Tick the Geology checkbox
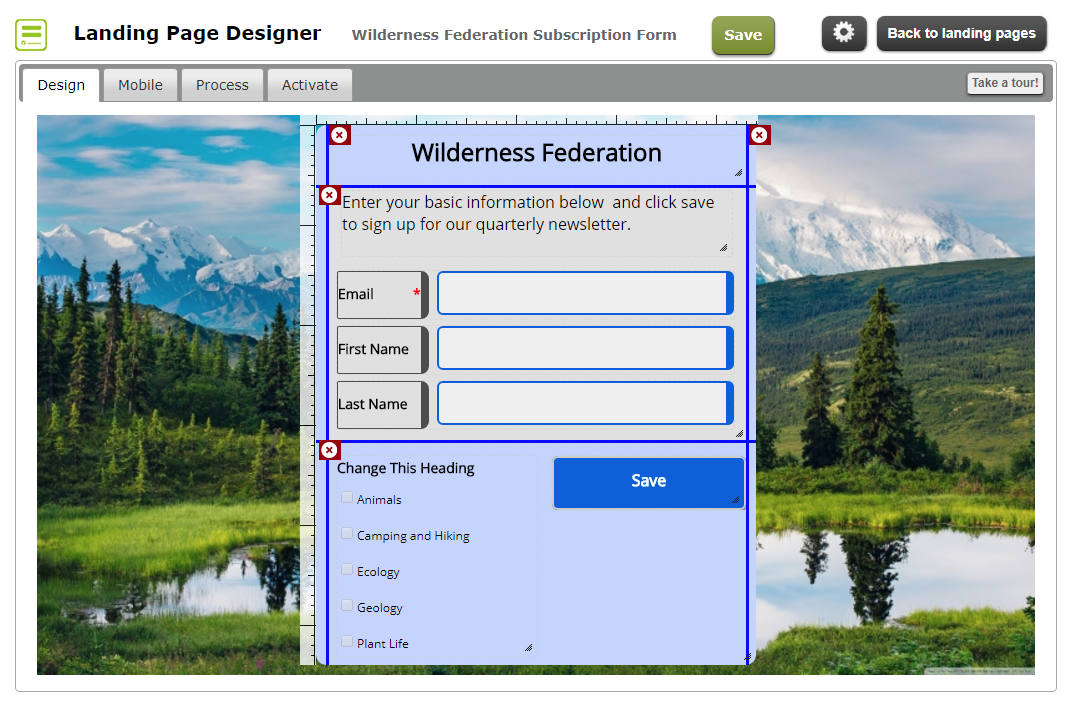The image size is (1072, 707). click(x=347, y=606)
